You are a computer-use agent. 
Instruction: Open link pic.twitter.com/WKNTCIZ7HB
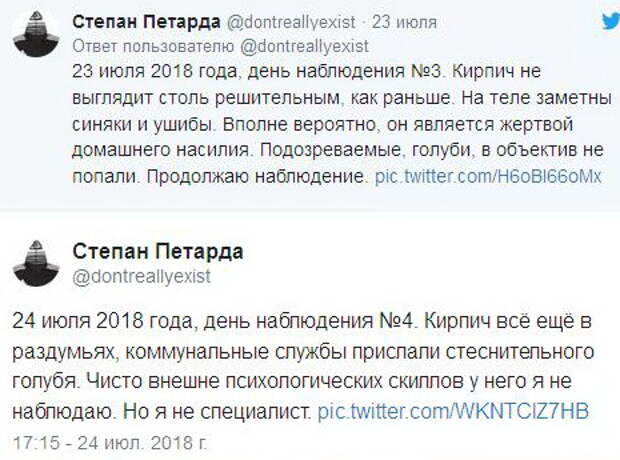tap(453, 411)
